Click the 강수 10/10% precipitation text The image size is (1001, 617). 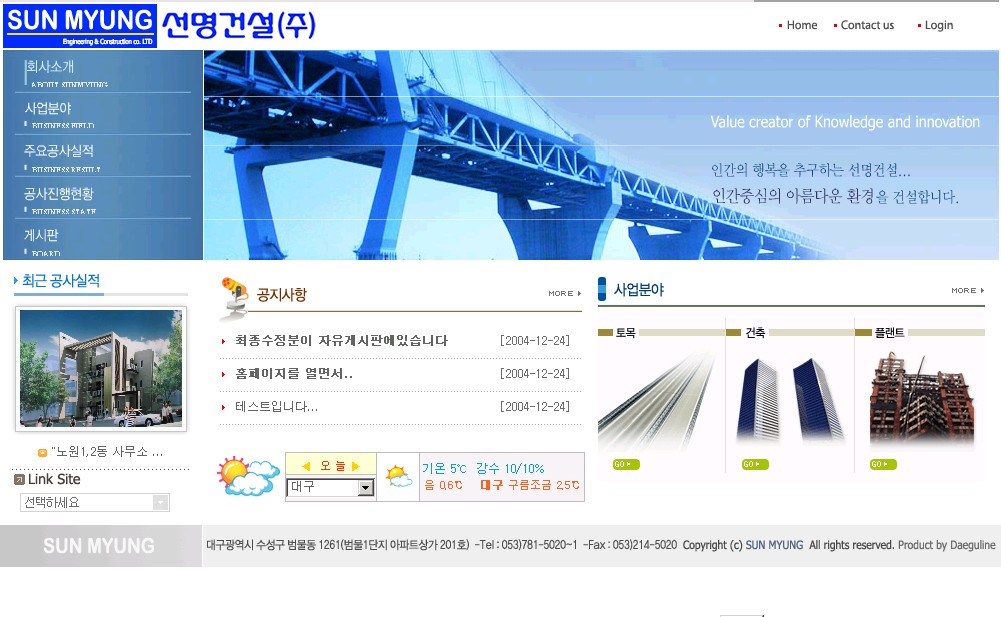coord(510,469)
